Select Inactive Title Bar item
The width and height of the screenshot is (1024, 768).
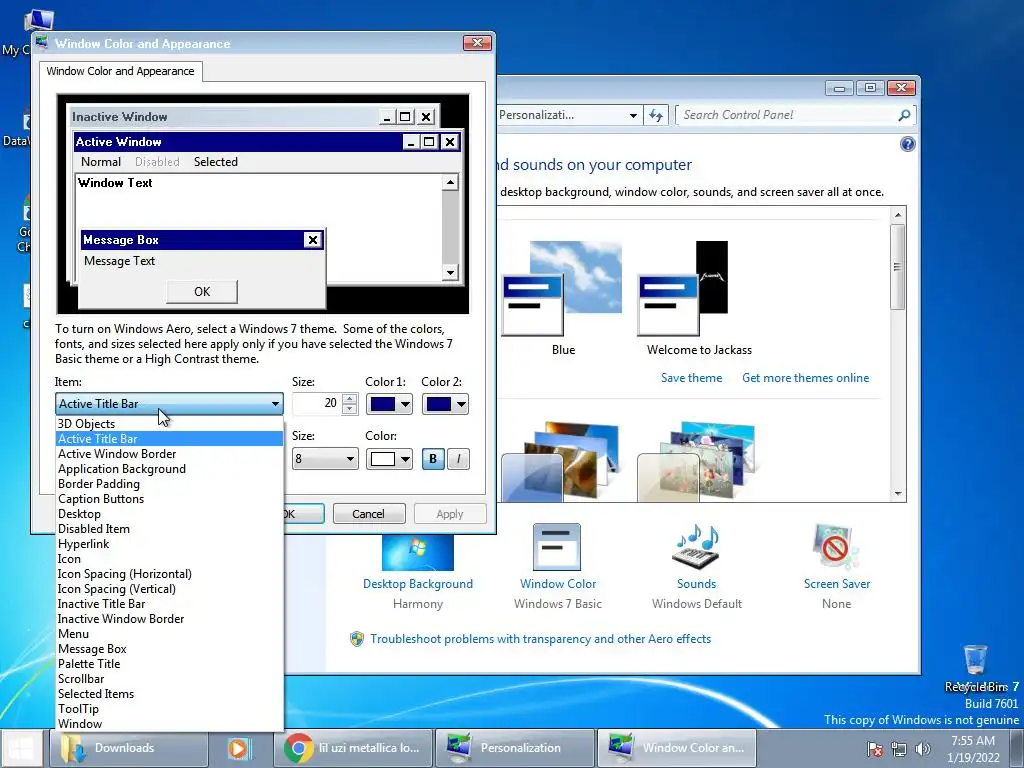170,604
